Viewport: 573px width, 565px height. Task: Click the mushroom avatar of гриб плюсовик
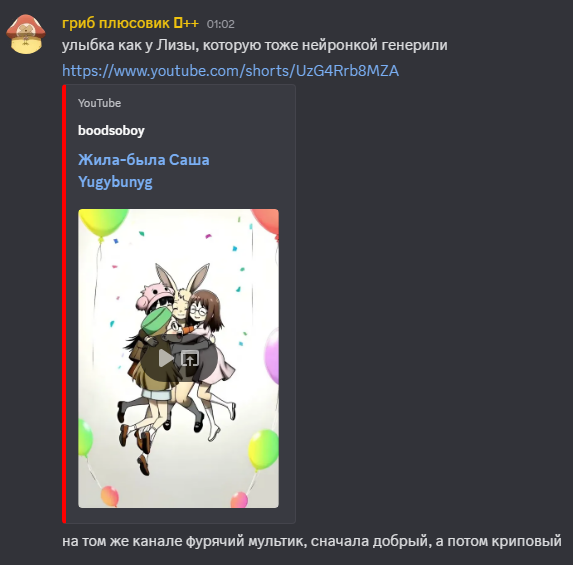[26, 34]
